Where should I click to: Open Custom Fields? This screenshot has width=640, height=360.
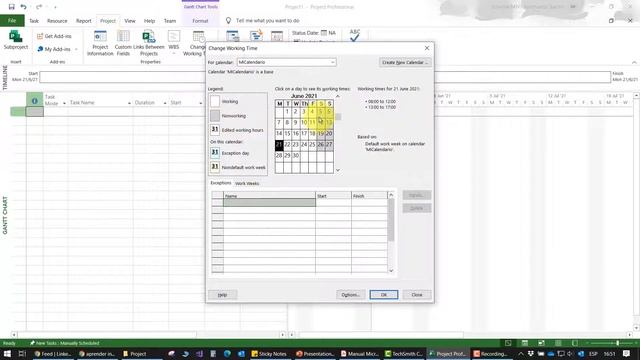pos(123,43)
